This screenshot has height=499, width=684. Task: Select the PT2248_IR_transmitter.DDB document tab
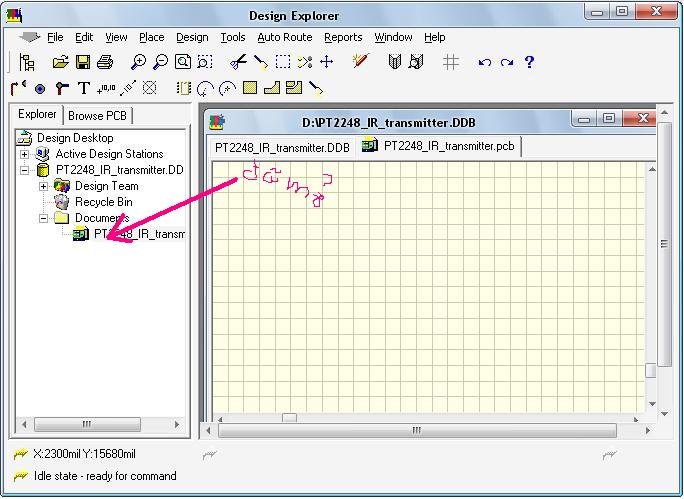[282, 147]
